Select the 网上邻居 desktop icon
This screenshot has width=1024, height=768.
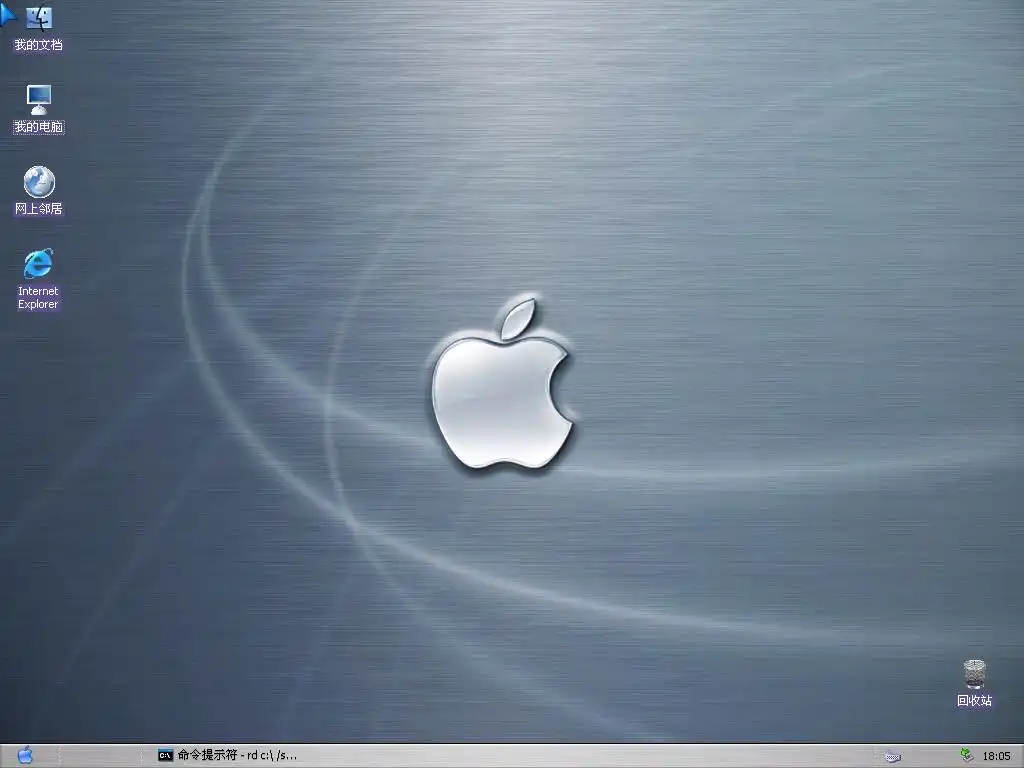coord(39,190)
